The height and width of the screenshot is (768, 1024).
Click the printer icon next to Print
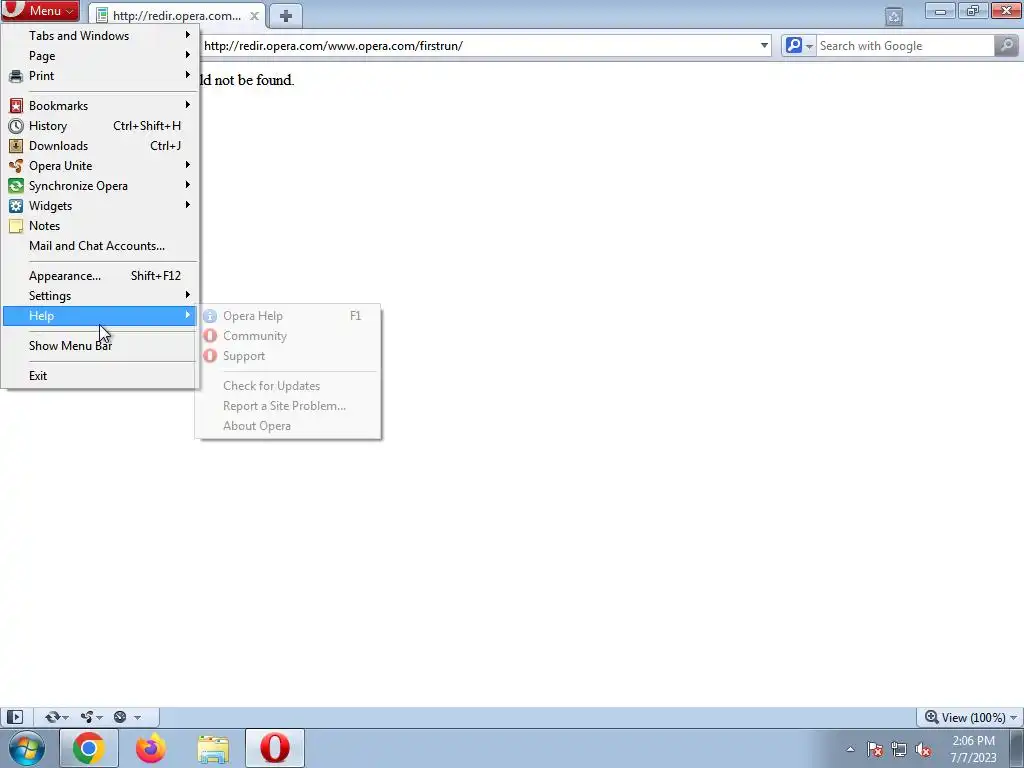pyautogui.click(x=16, y=76)
